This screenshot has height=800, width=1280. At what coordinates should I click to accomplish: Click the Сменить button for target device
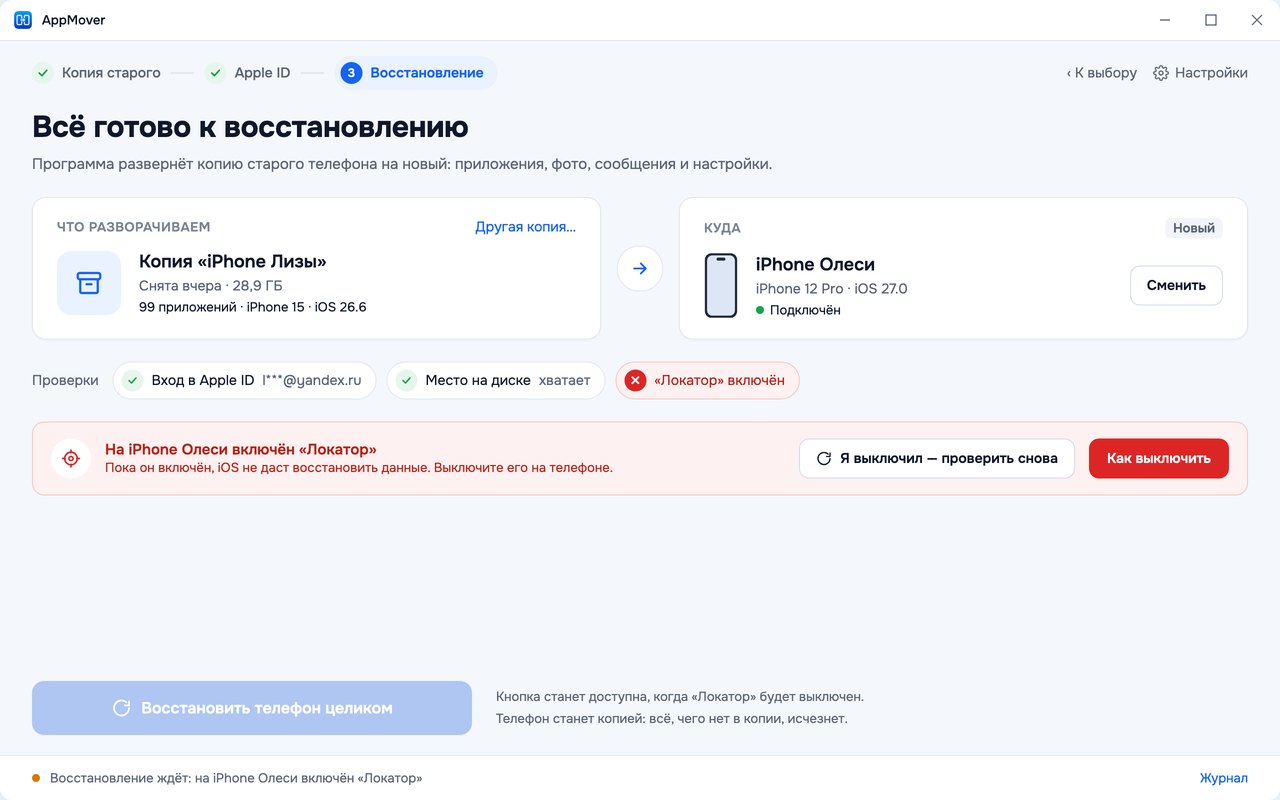coord(1176,285)
